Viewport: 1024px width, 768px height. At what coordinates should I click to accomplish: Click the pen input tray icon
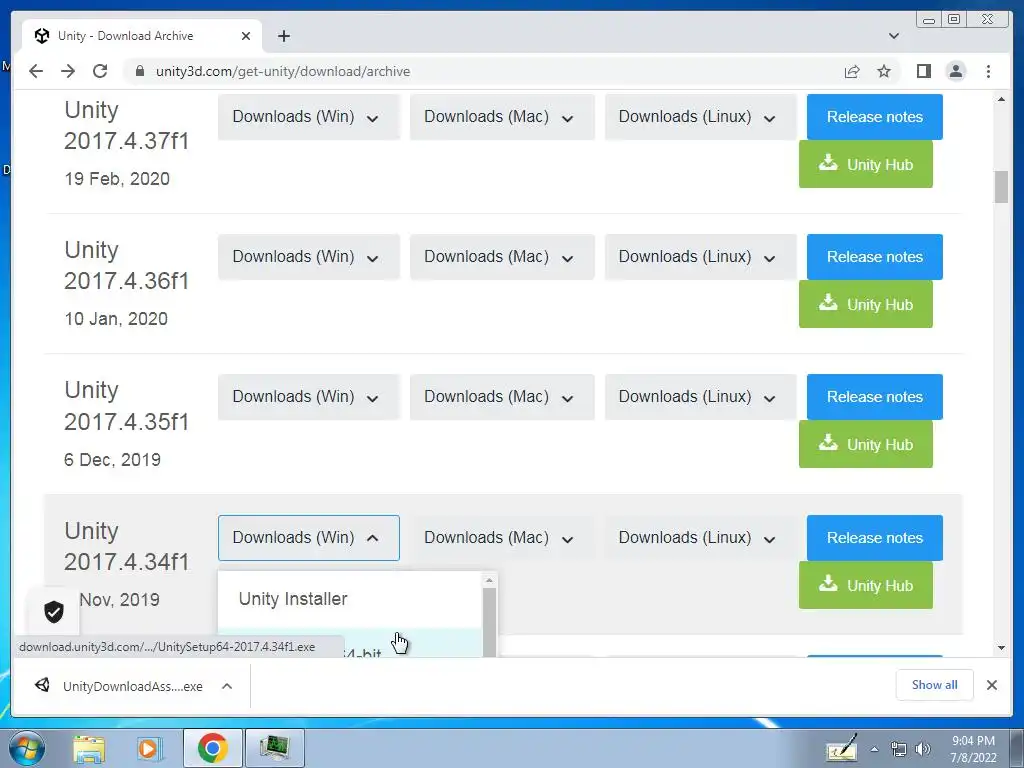point(841,748)
